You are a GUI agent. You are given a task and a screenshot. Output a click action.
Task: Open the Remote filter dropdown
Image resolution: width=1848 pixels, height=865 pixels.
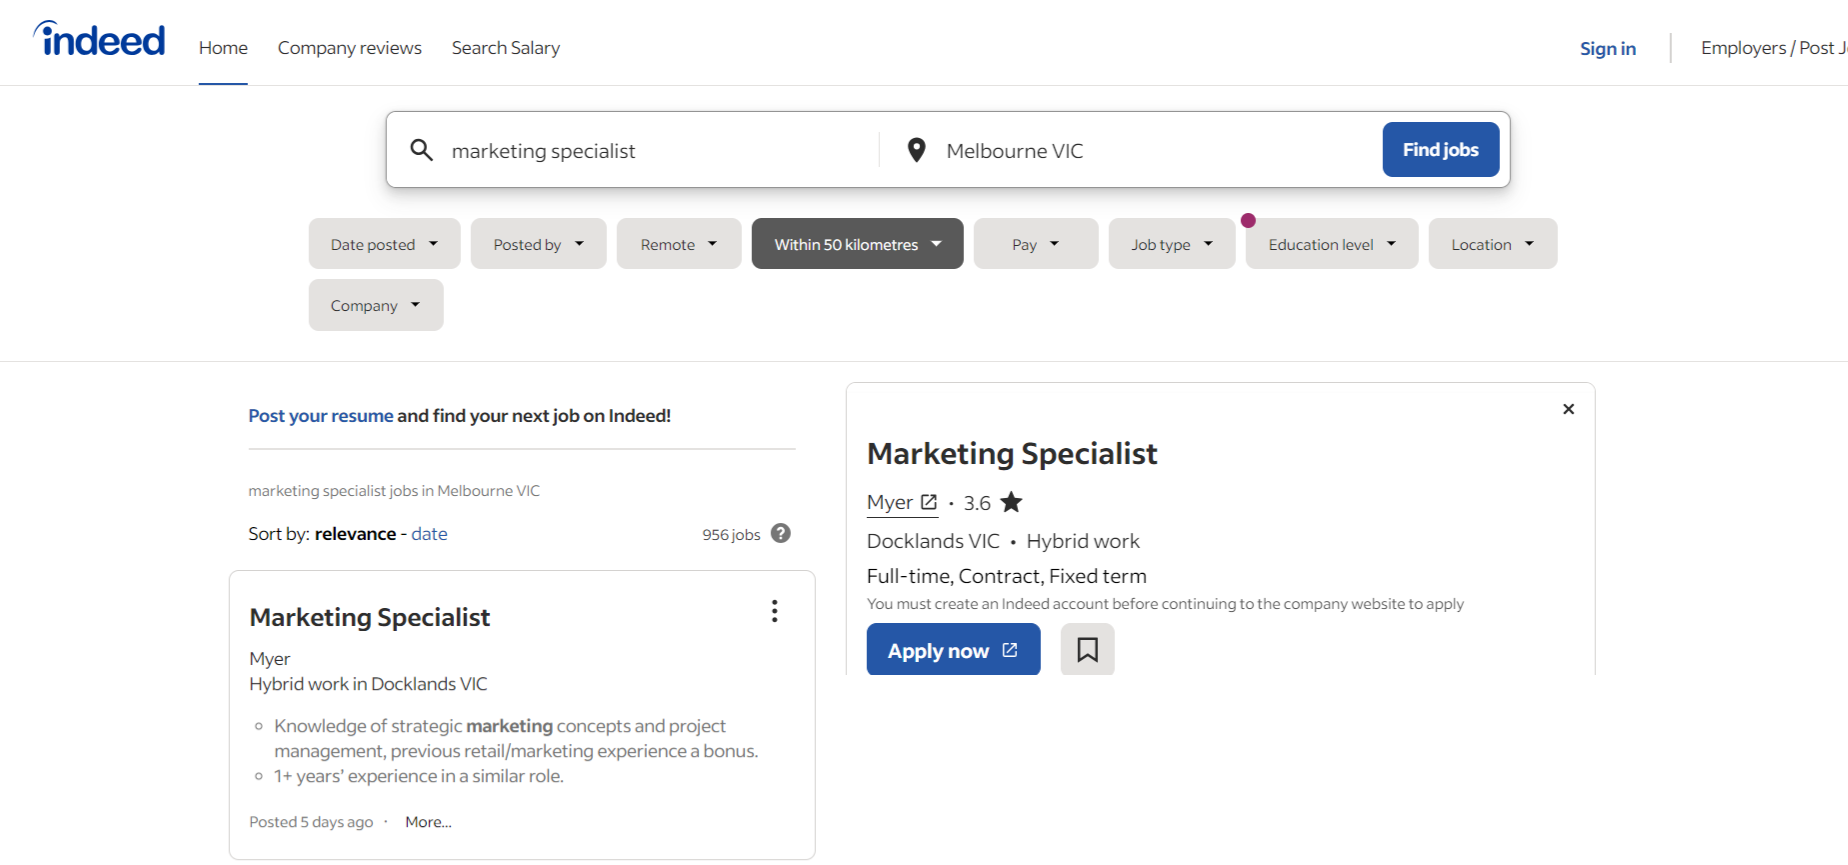pos(679,244)
